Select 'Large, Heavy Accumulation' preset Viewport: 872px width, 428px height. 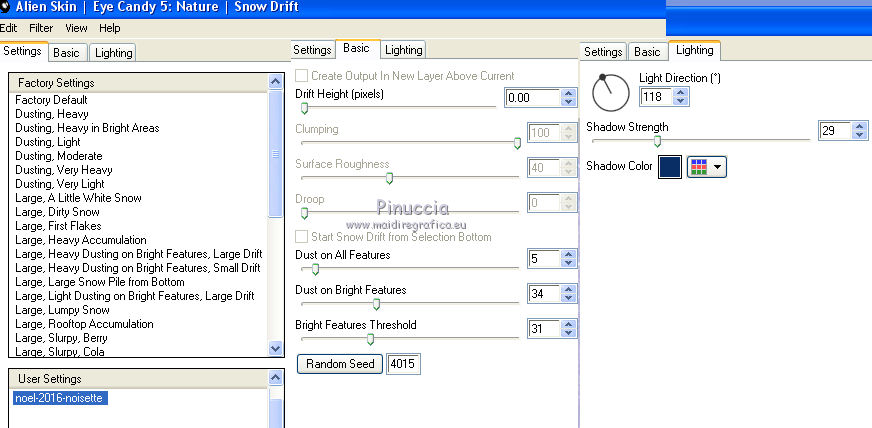pyautogui.click(x=81, y=240)
